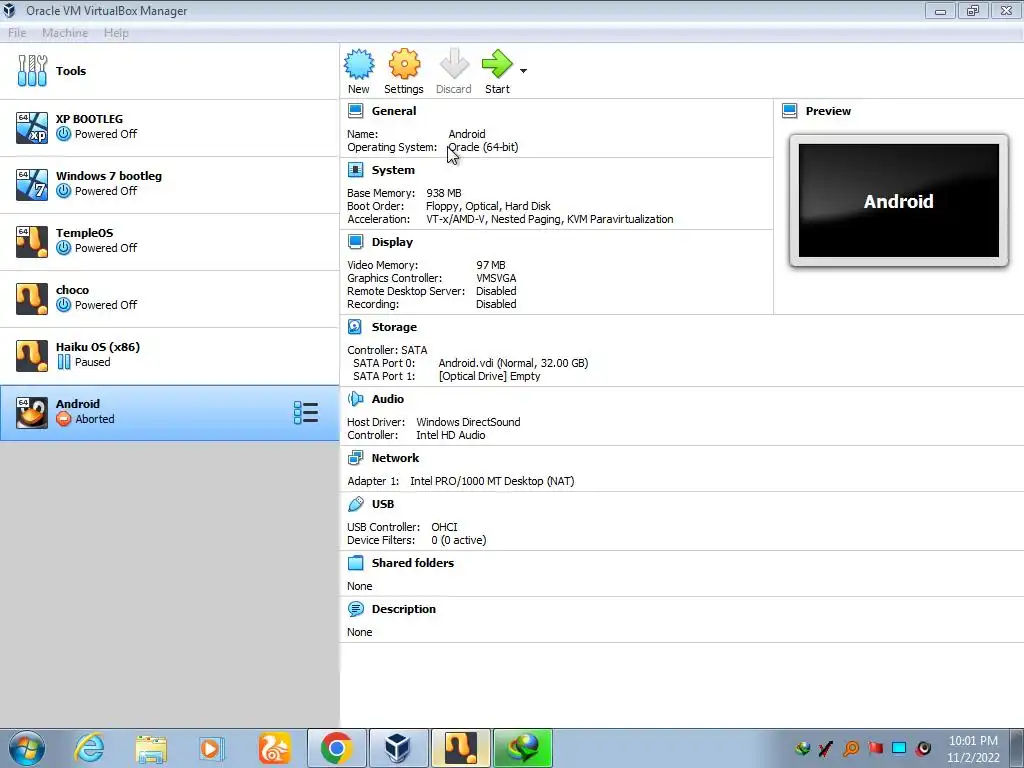1024x768 pixels.
Task: Select the XP BOOTLEG virtual machine icon
Action: pyautogui.click(x=32, y=127)
